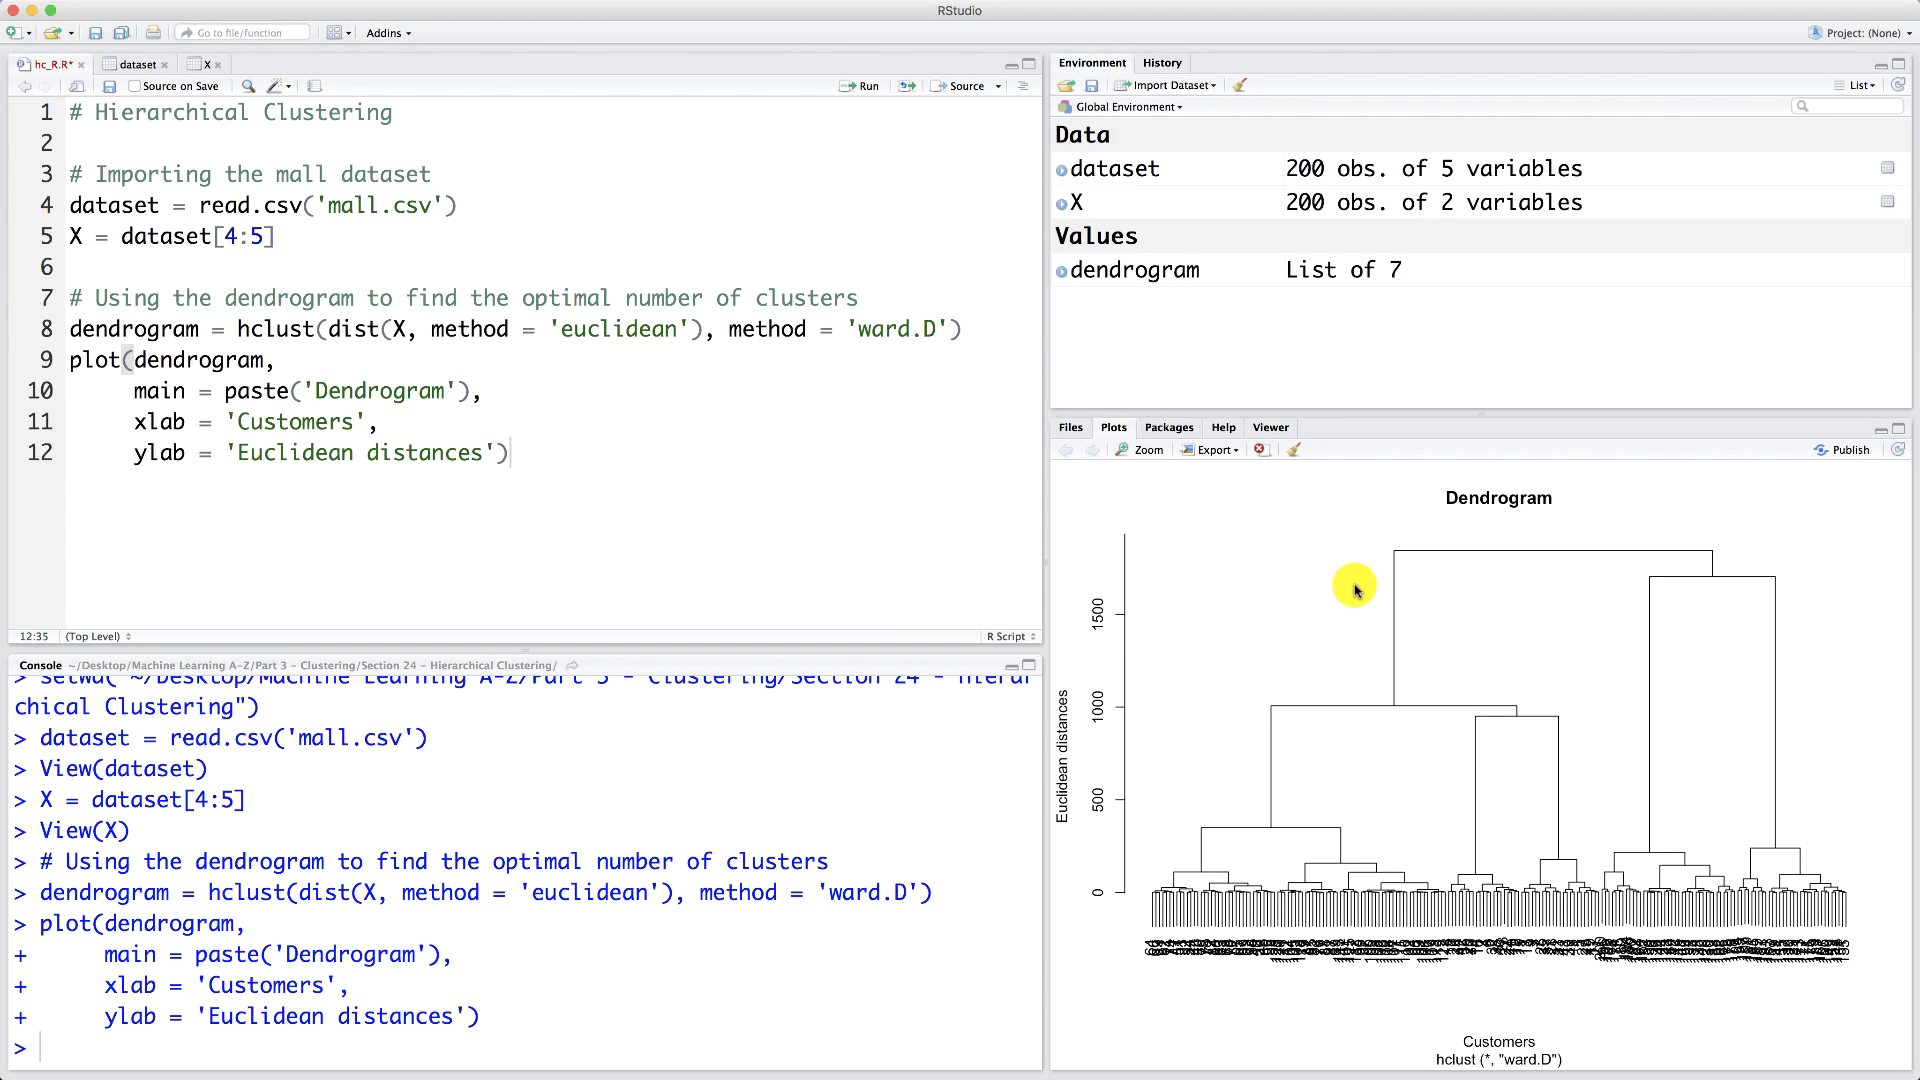Click the Publish button

(x=1842, y=450)
